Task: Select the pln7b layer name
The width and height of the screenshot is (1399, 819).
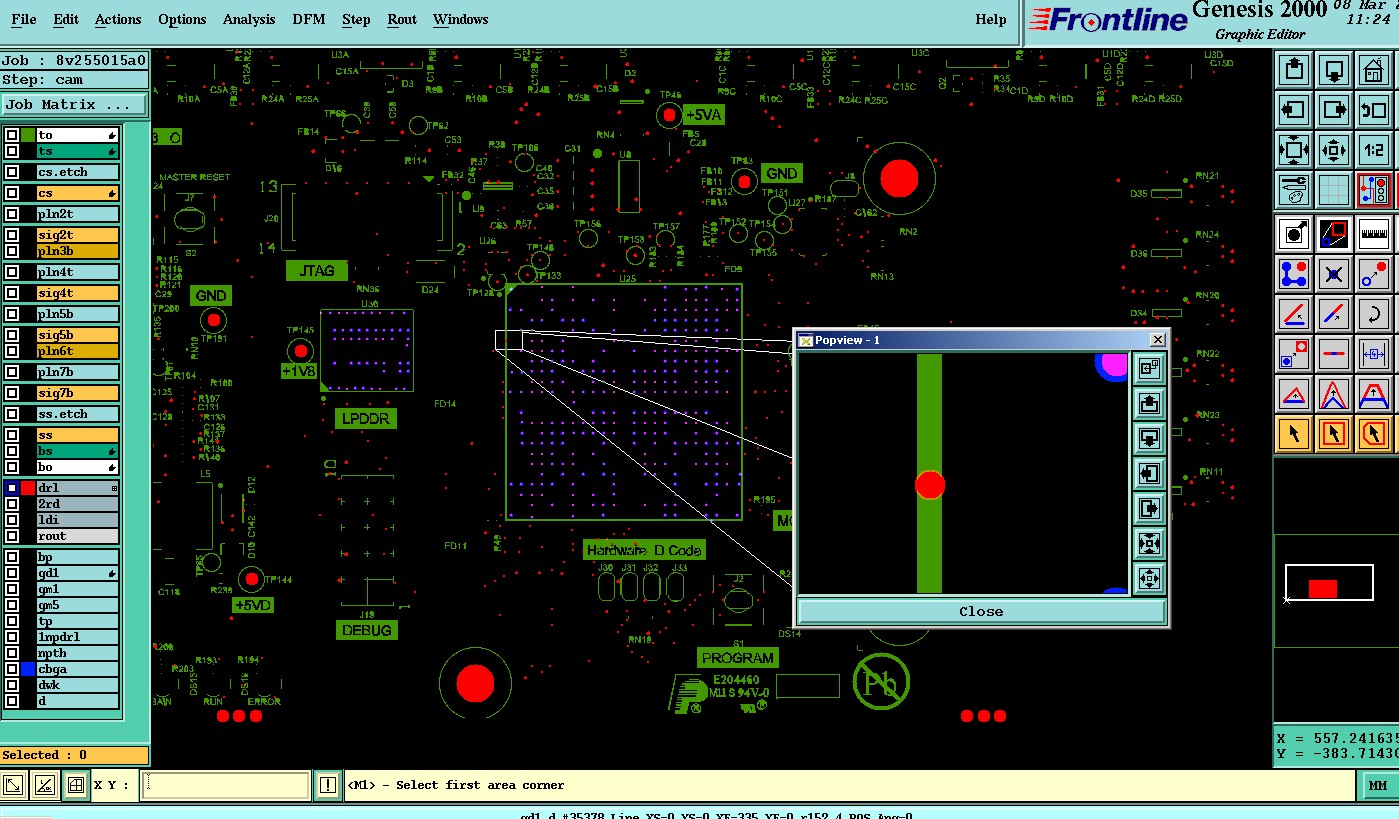Action: point(77,372)
